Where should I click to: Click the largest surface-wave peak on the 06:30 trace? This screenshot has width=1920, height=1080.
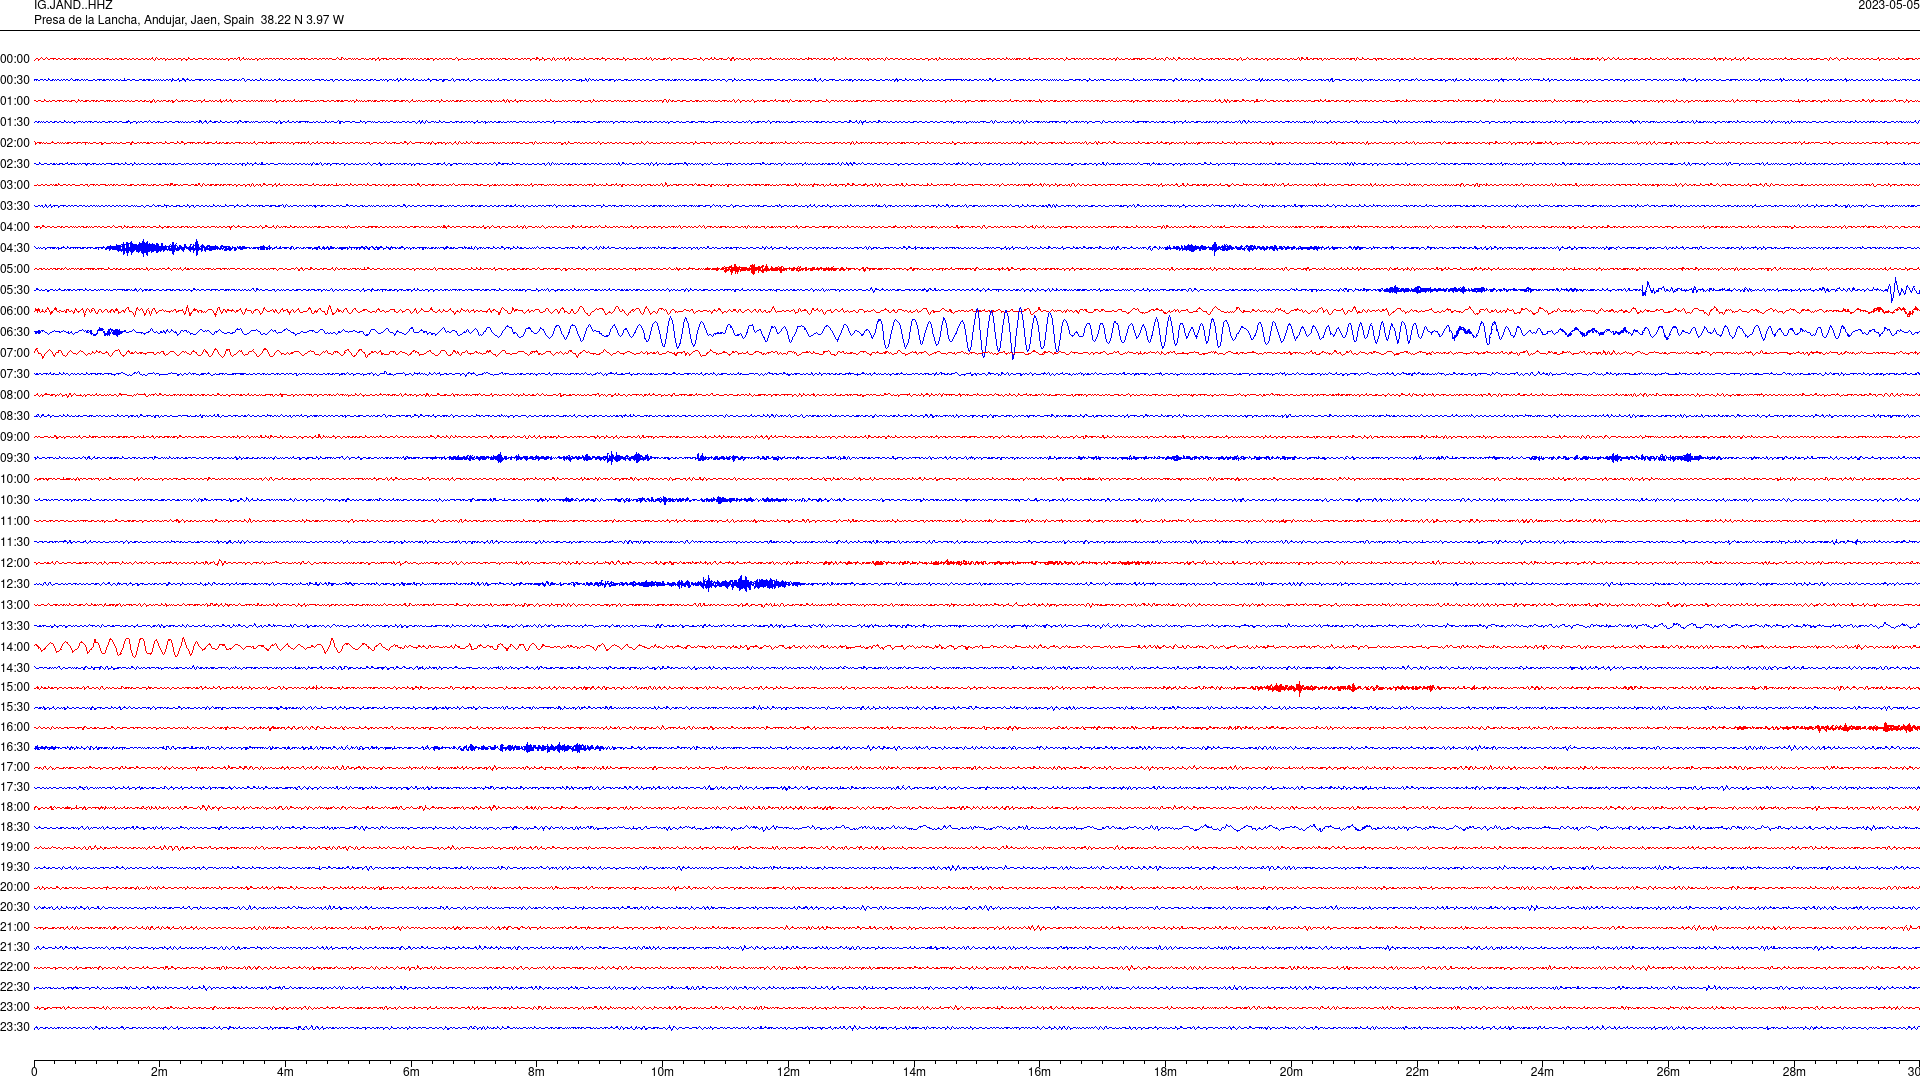[1012, 333]
